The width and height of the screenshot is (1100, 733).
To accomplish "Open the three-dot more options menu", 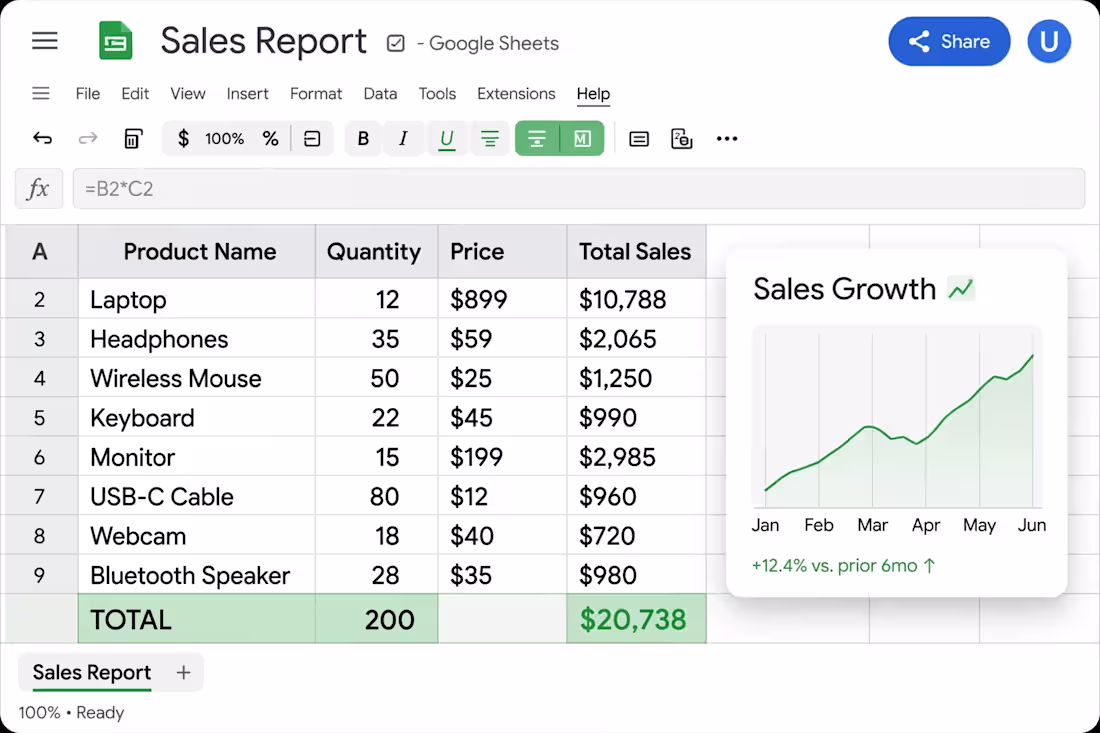I will (727, 138).
